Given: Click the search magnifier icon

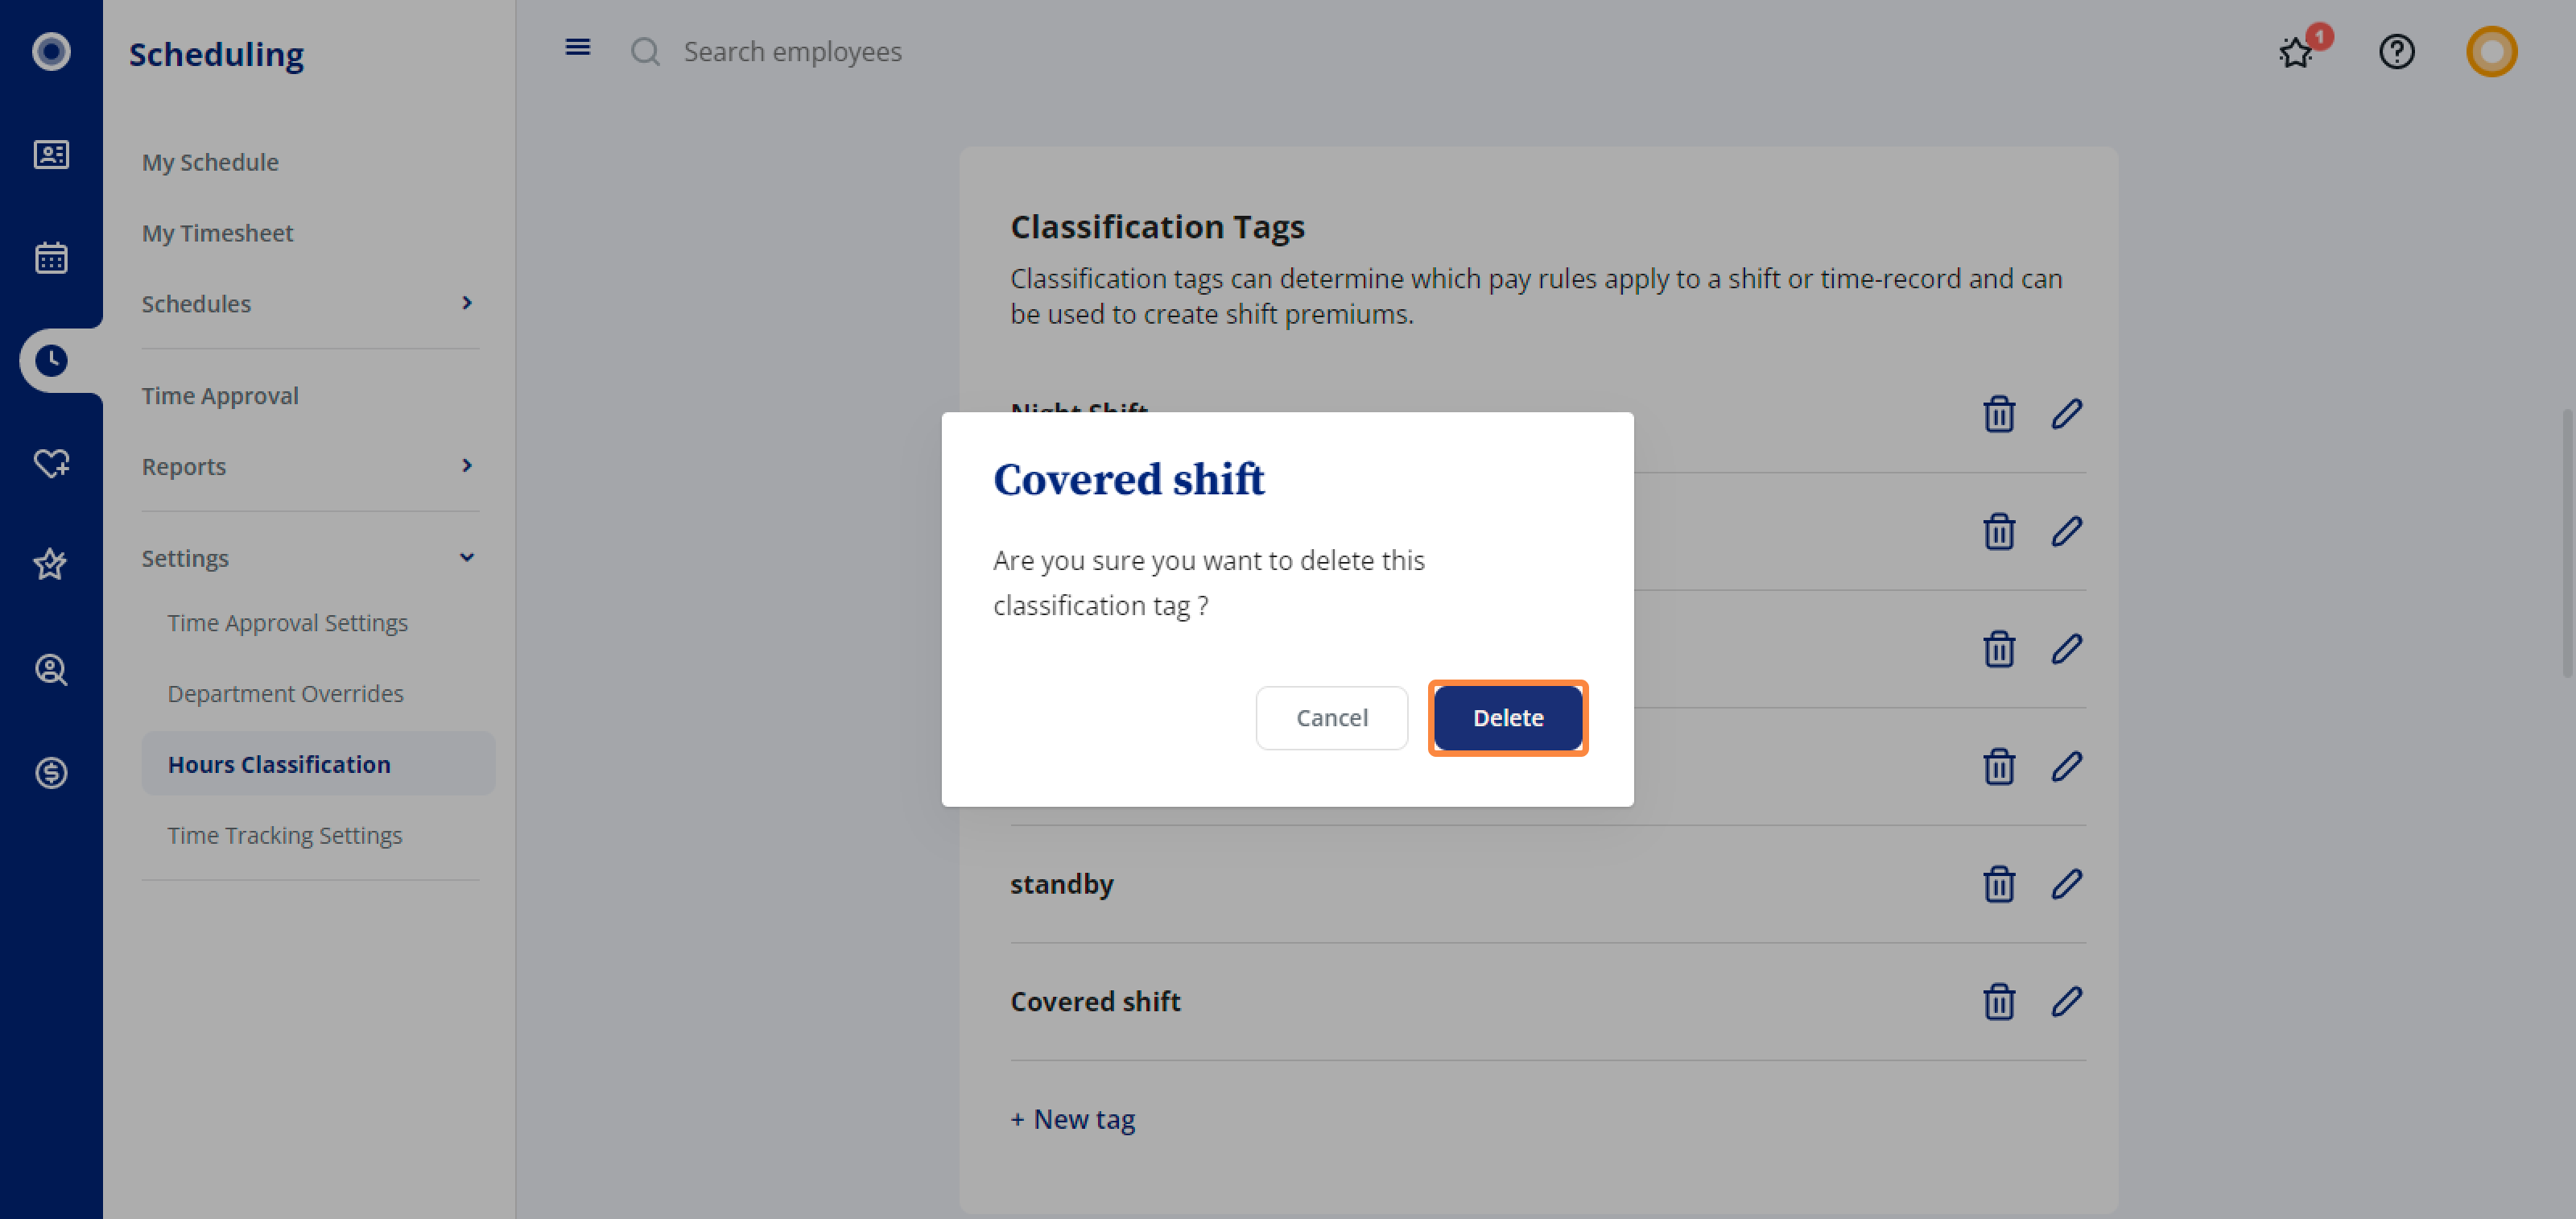Looking at the screenshot, I should pos(645,51).
